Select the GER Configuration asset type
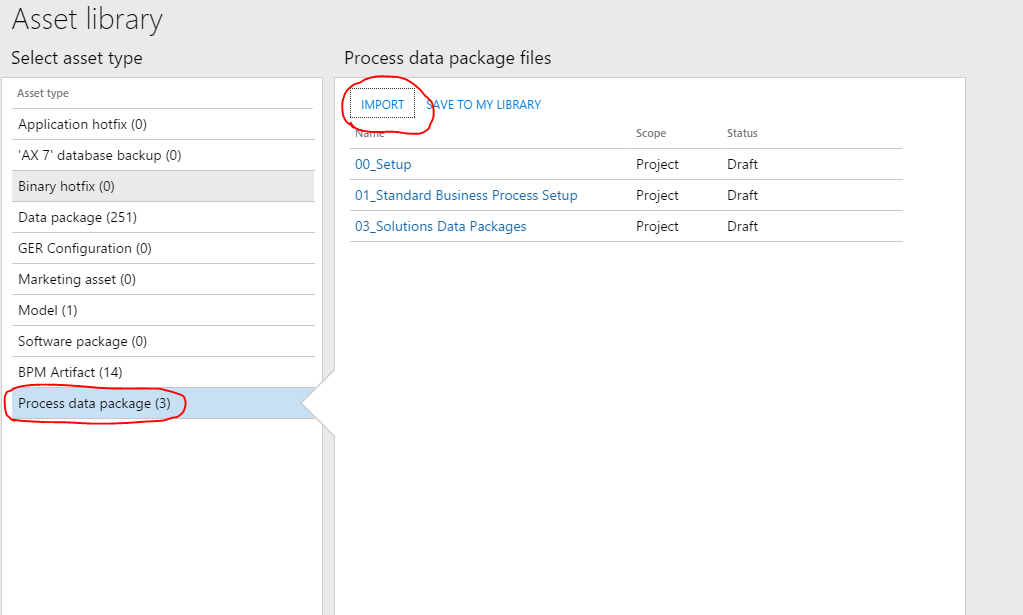The width and height of the screenshot is (1023, 615). point(84,248)
